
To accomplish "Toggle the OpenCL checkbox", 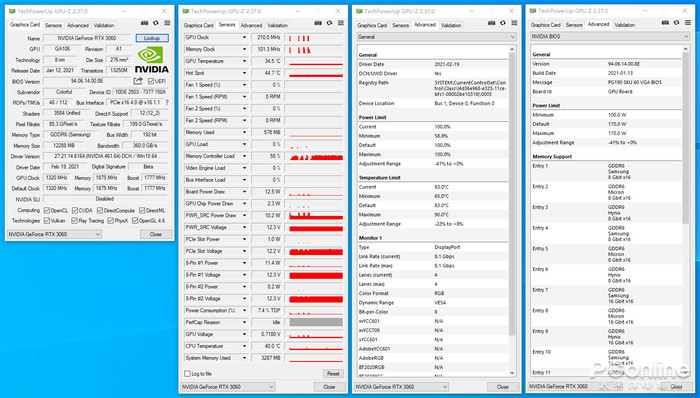I will pyautogui.click(x=47, y=210).
